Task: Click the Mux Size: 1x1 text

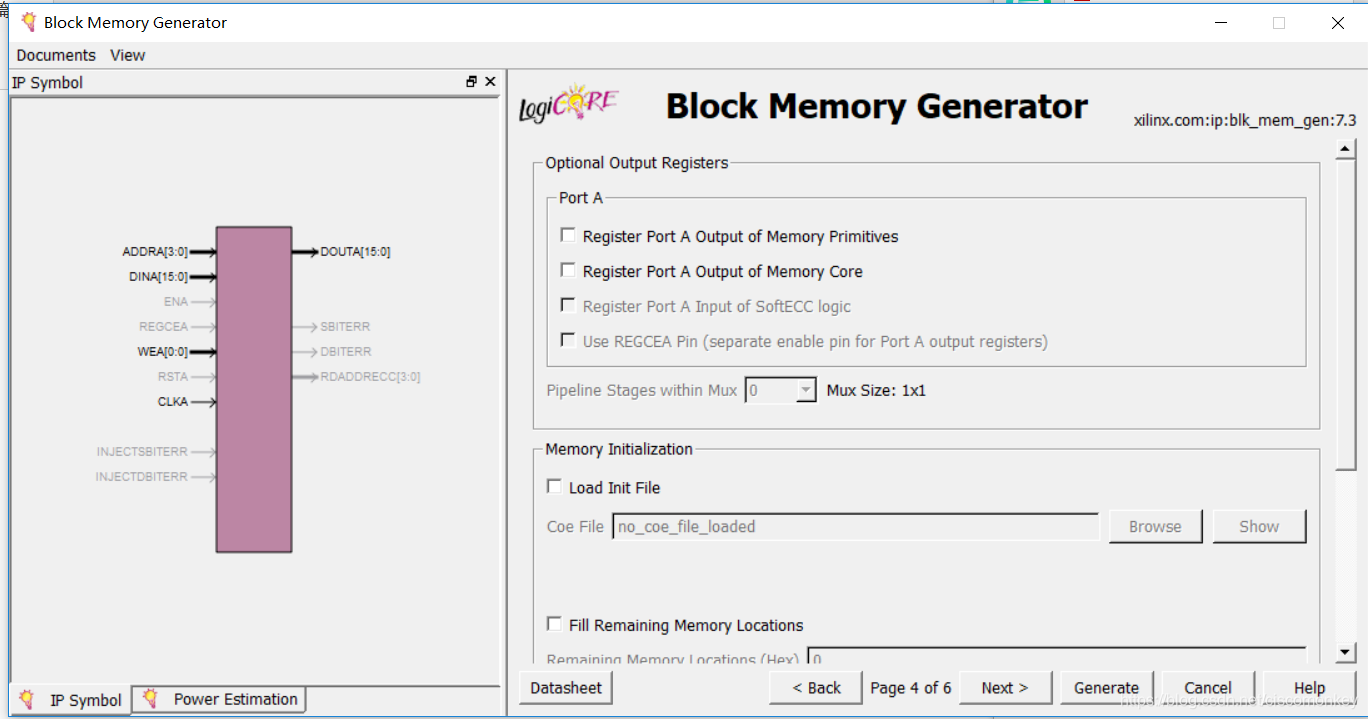Action: [x=876, y=390]
